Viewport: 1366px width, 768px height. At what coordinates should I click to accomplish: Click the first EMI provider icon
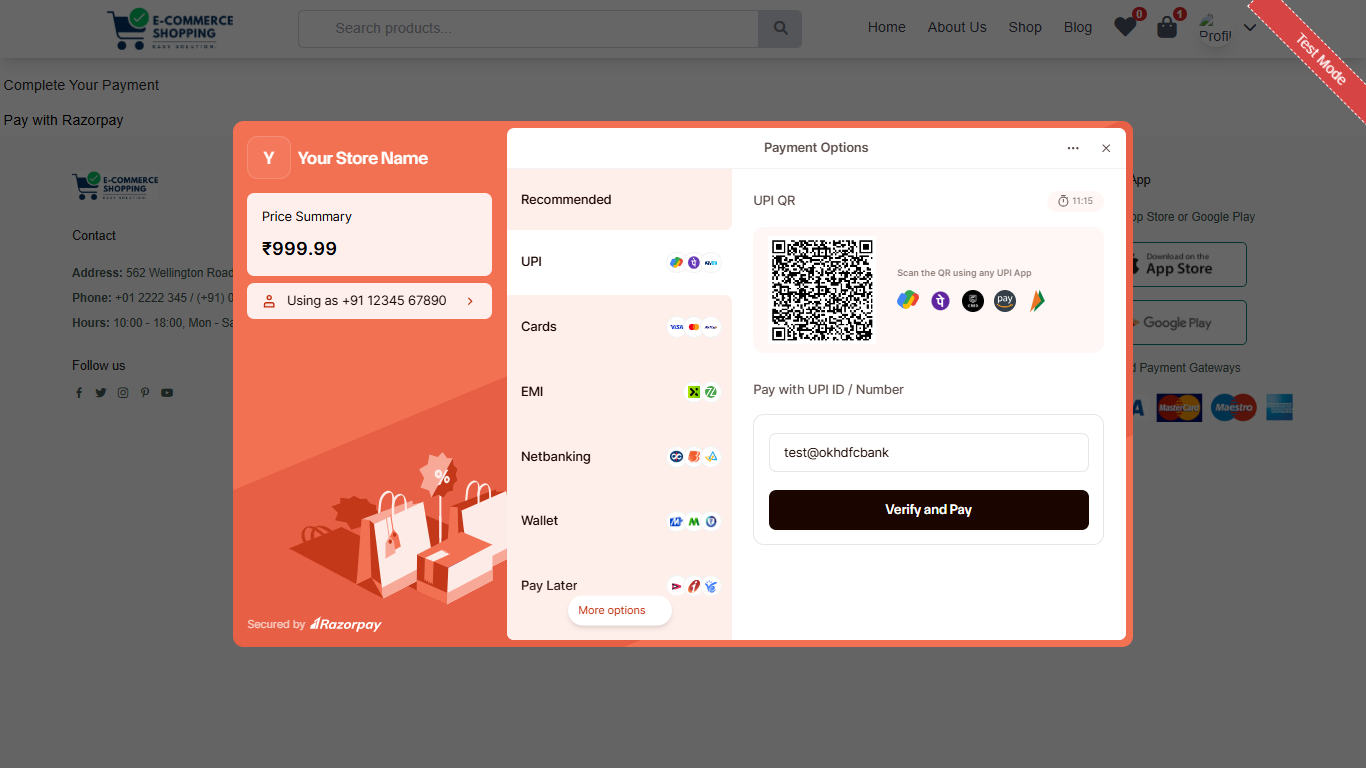coord(693,392)
